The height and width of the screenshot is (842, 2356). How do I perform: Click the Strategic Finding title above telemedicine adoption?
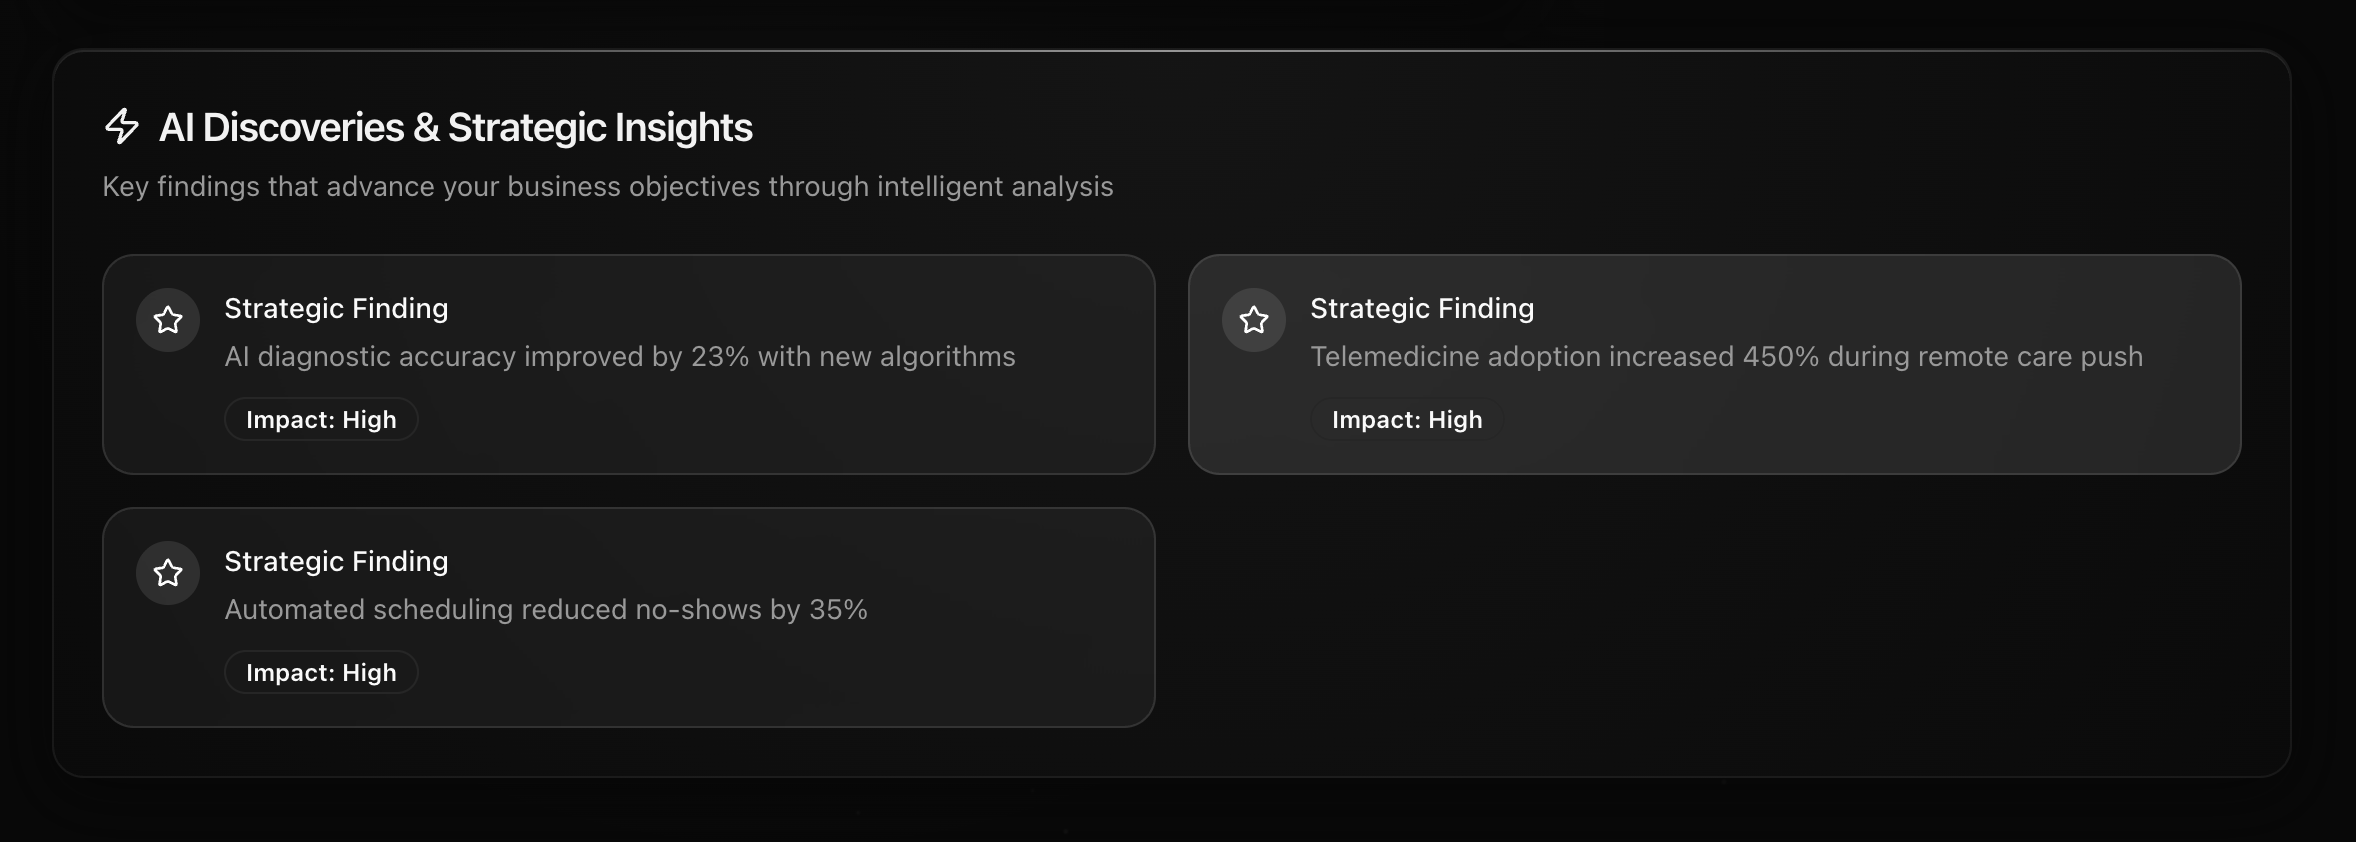coord(1422,309)
